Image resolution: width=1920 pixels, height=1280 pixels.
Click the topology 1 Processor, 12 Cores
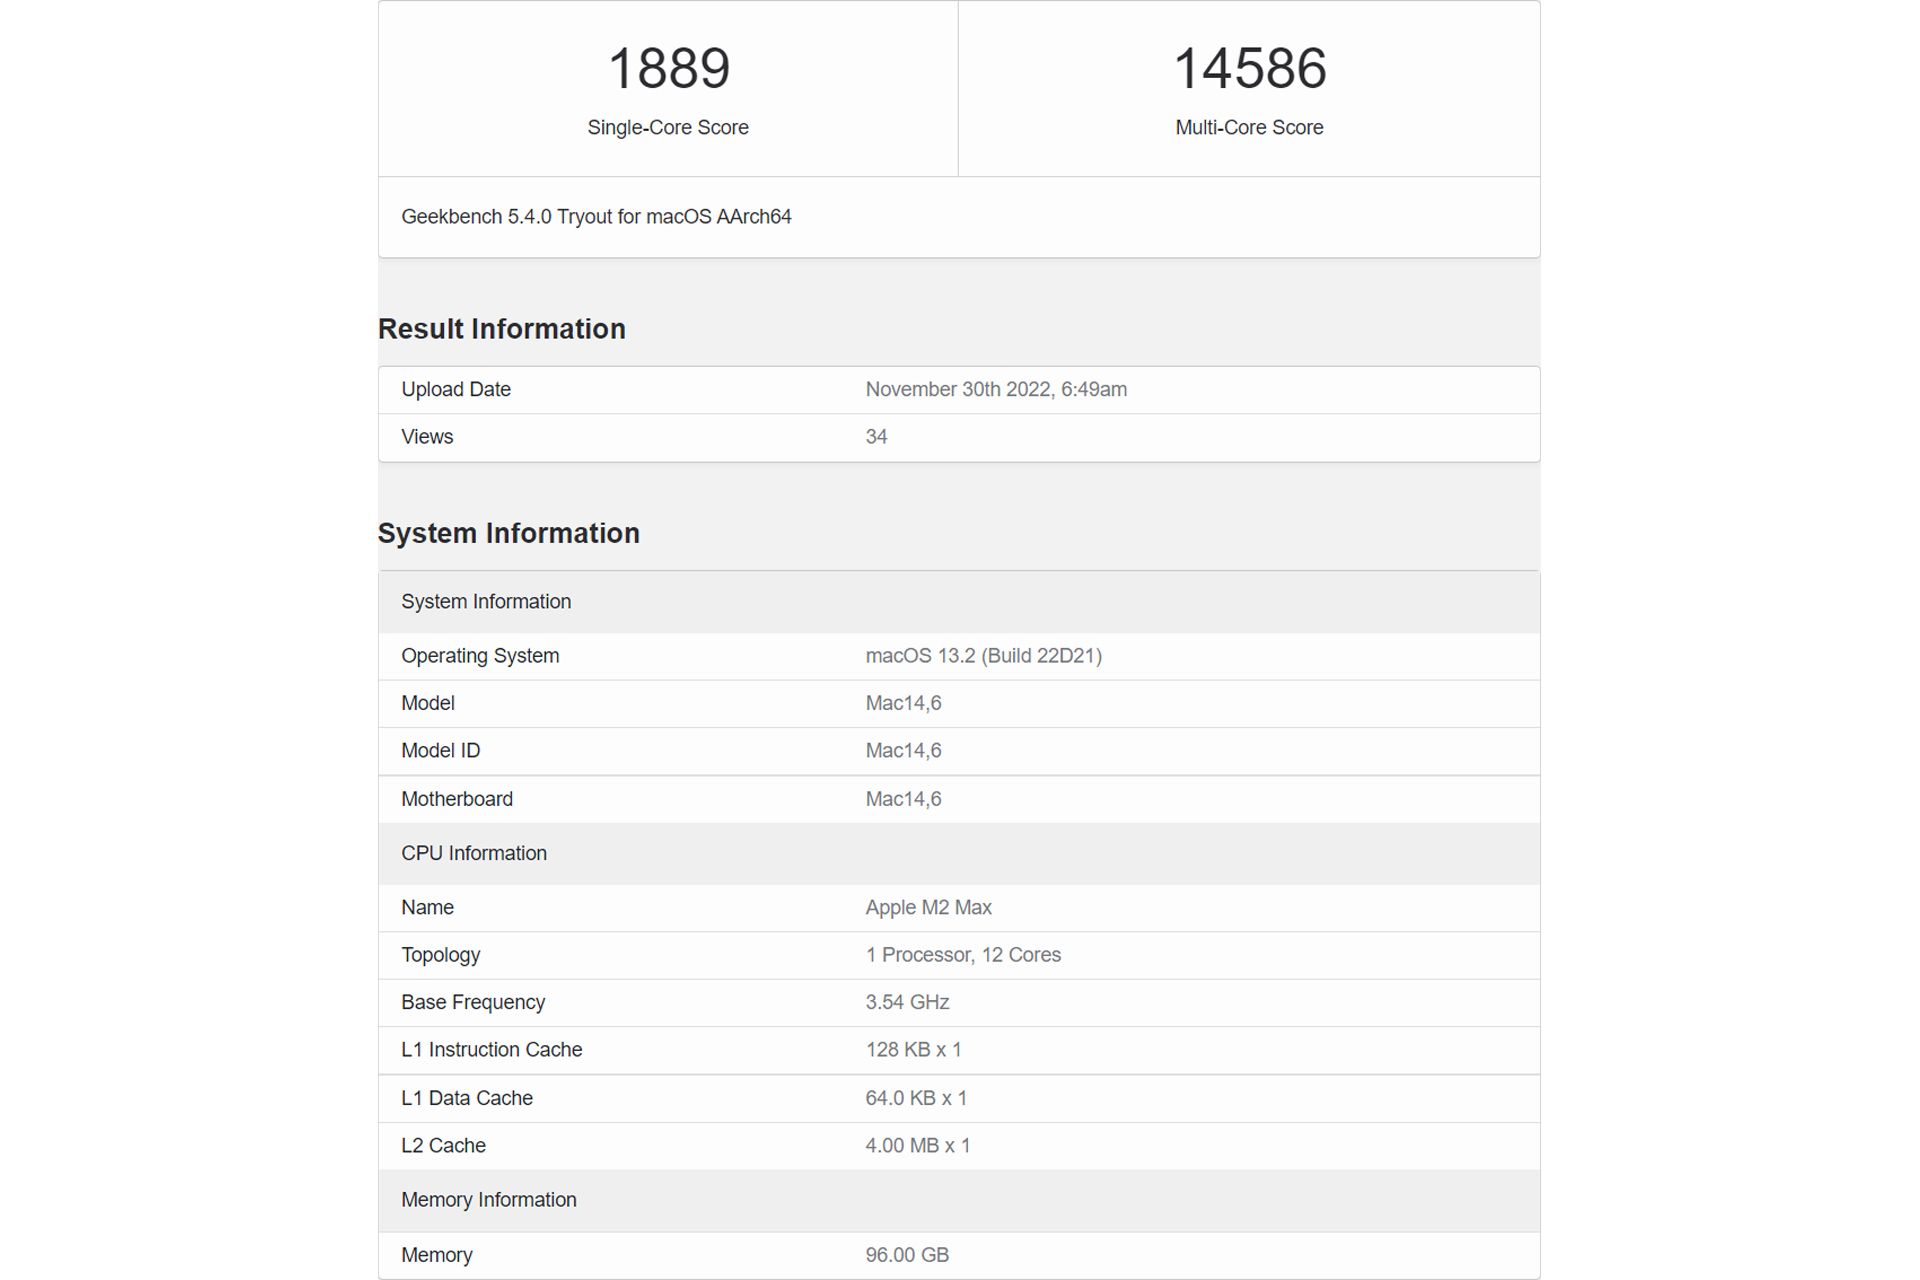coord(962,955)
